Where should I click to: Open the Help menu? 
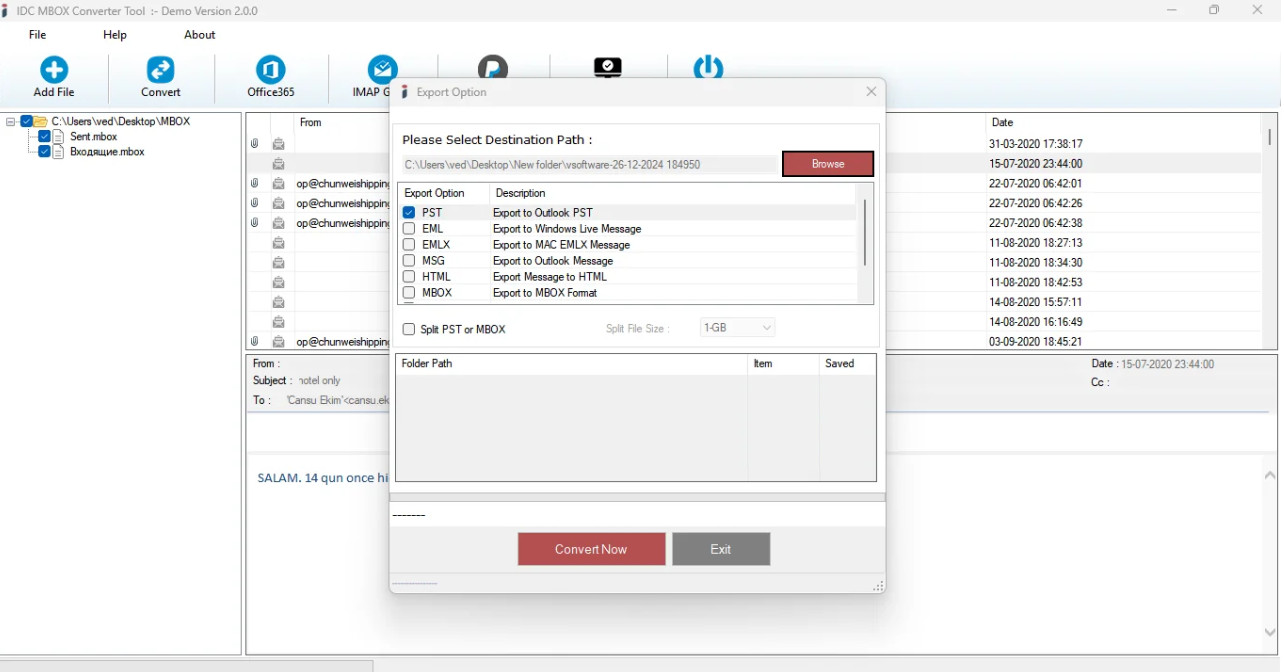(x=115, y=35)
